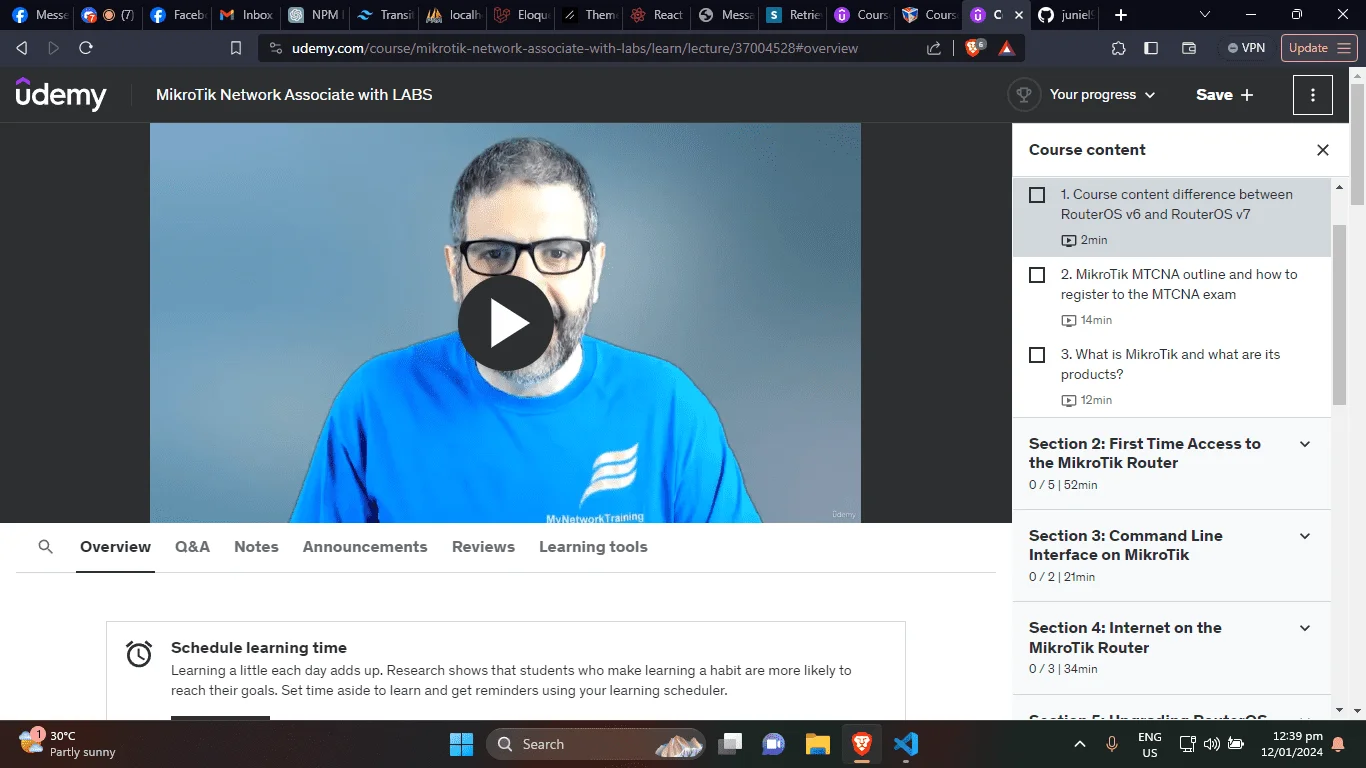Open the weather widget
Viewport: 1366px width, 768px height.
(x=68, y=743)
